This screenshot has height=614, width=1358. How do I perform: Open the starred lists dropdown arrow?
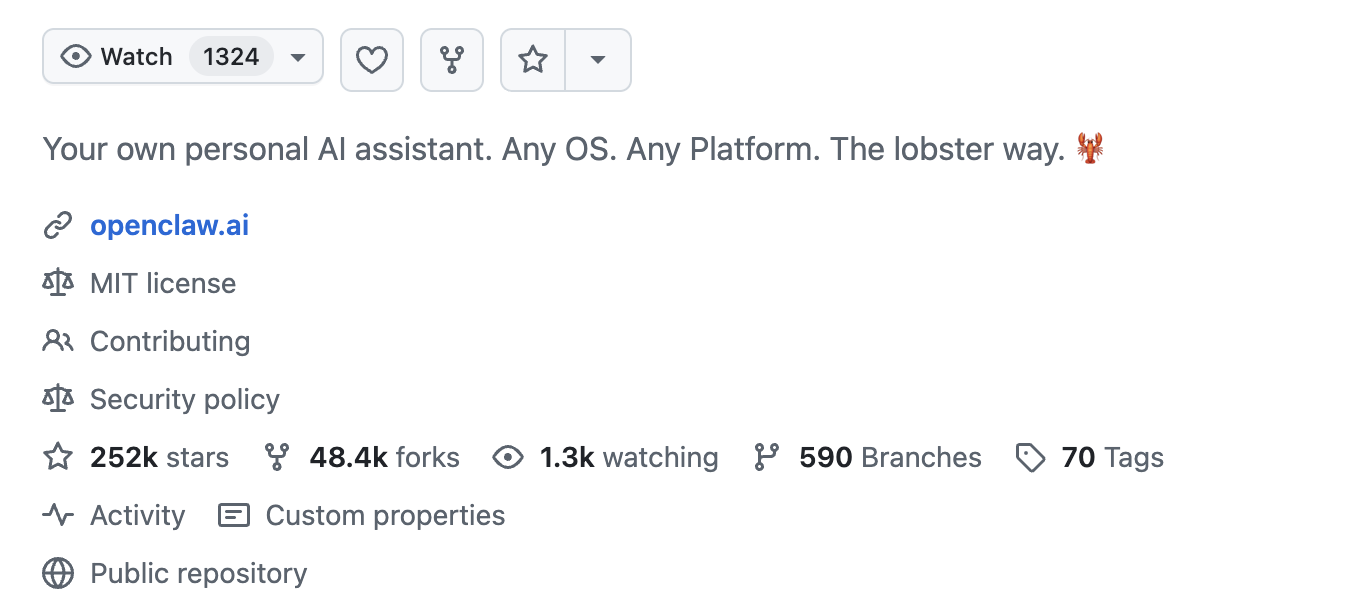coord(598,60)
